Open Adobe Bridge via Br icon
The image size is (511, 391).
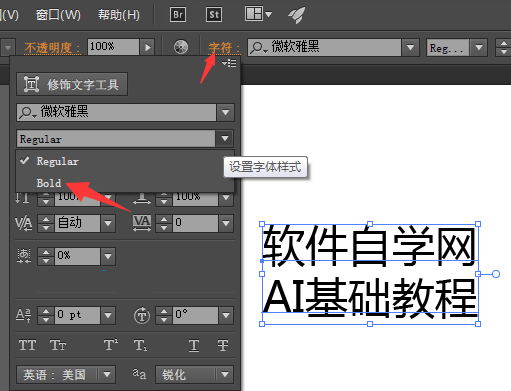coord(178,14)
